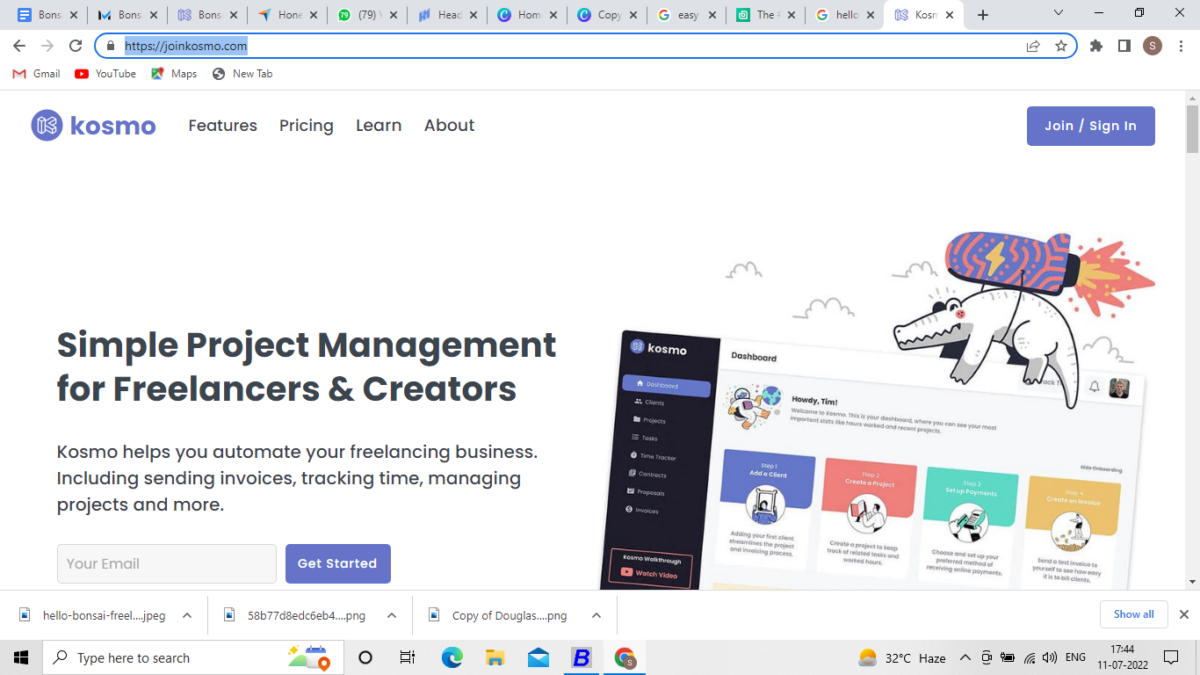Expand the hello-bonsai-freel....jpeg download item
Screen dimensions: 1200x675
[186, 615]
